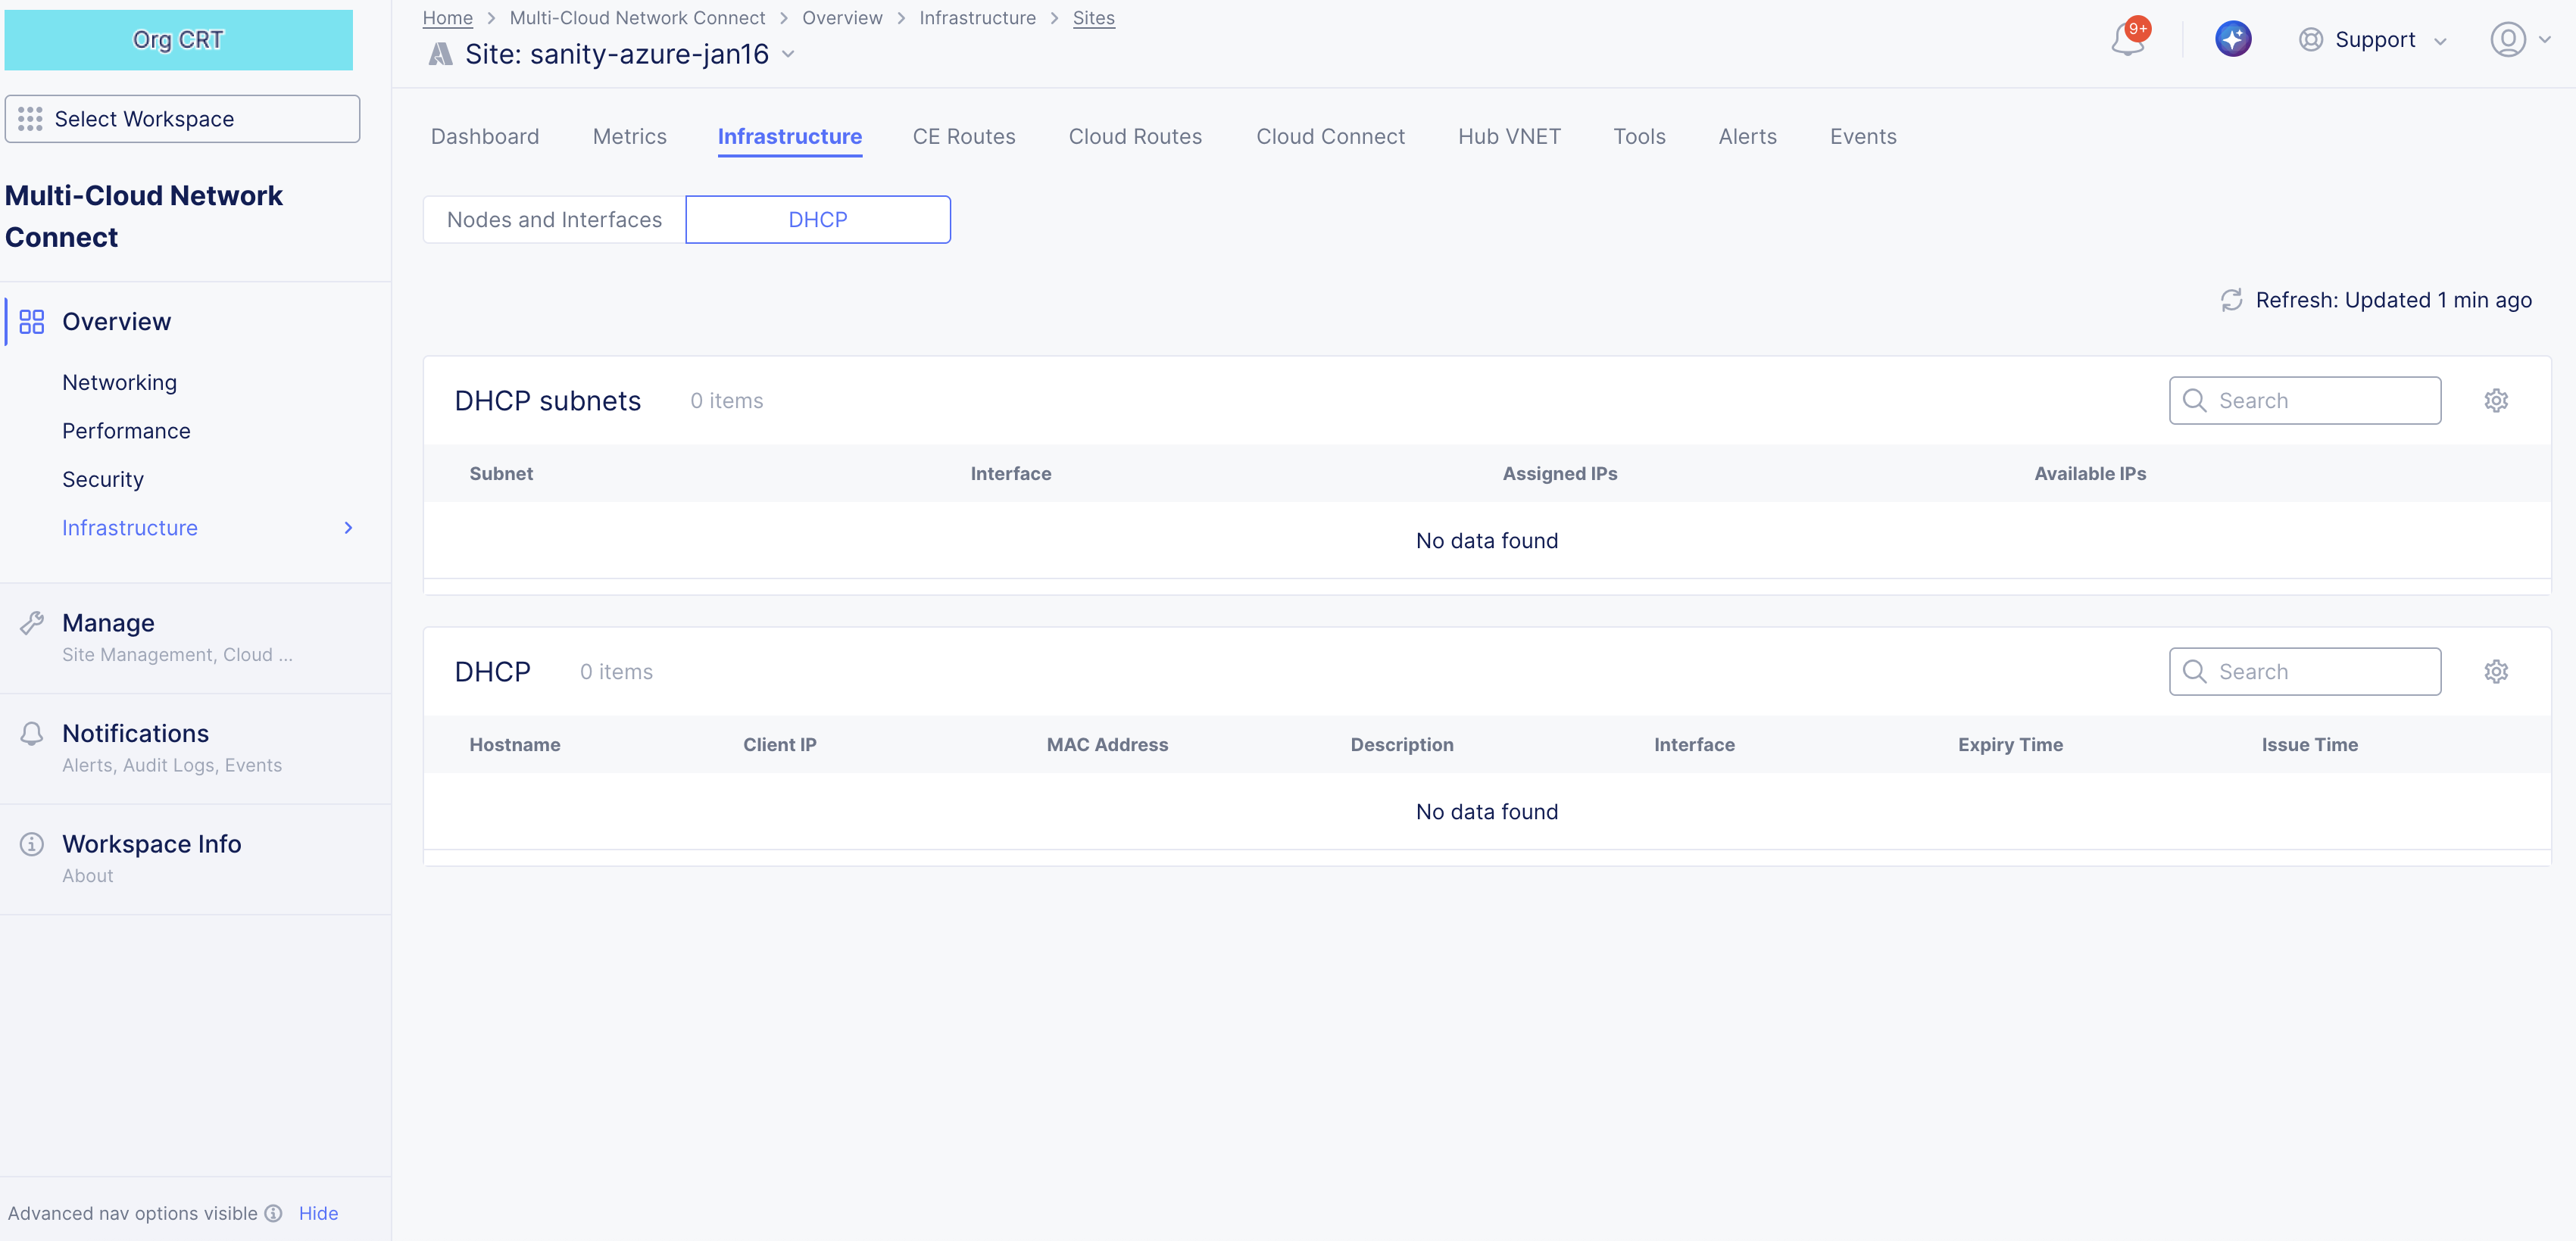Open DHCP table settings gear
The width and height of the screenshot is (2576, 1241).
tap(2495, 672)
